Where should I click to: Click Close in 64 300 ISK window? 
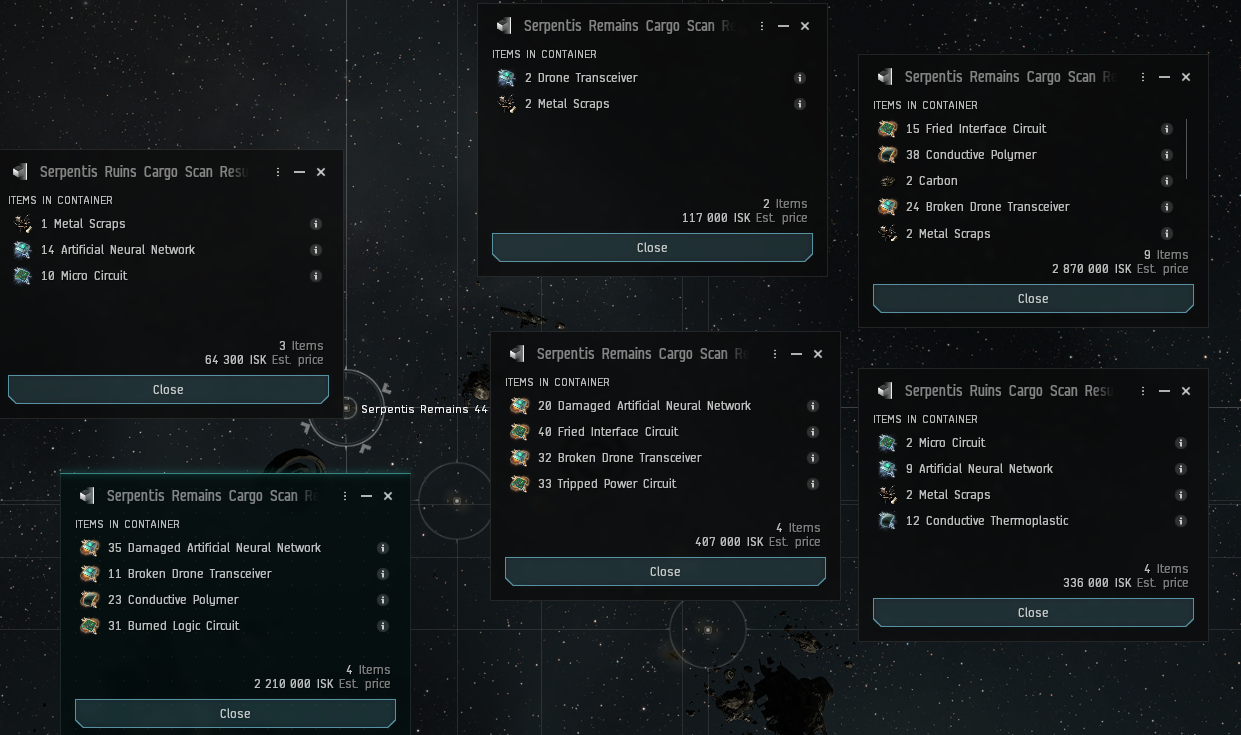pos(168,390)
